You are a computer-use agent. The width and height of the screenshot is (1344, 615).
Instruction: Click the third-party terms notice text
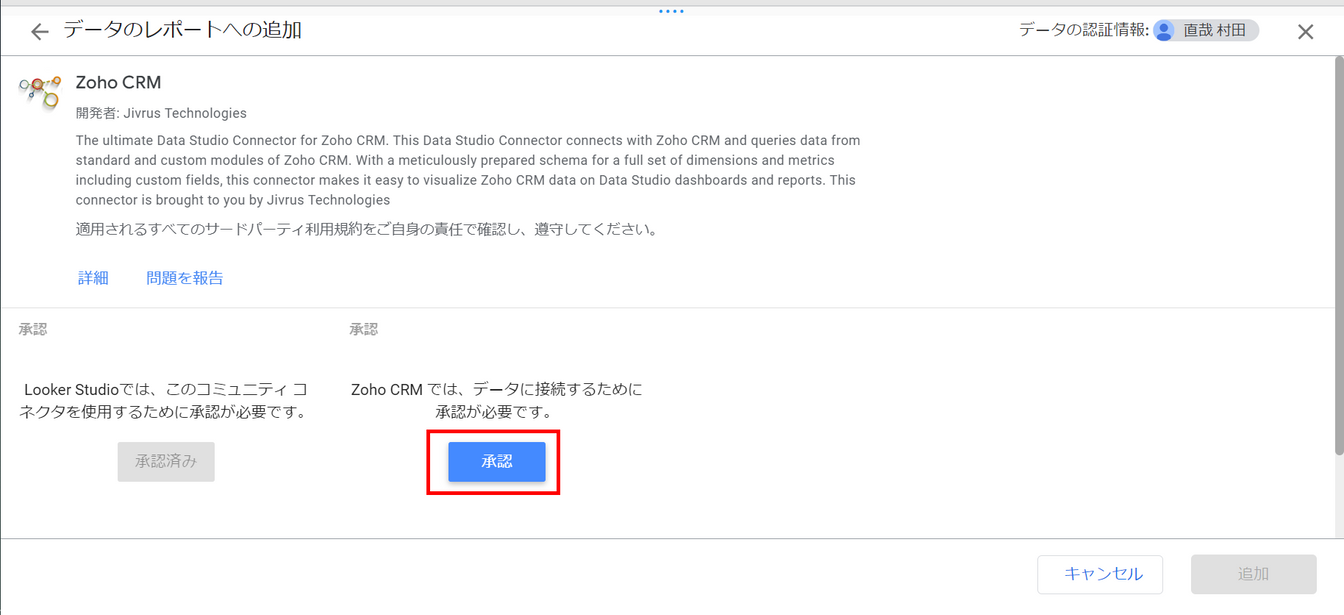[x=368, y=229]
